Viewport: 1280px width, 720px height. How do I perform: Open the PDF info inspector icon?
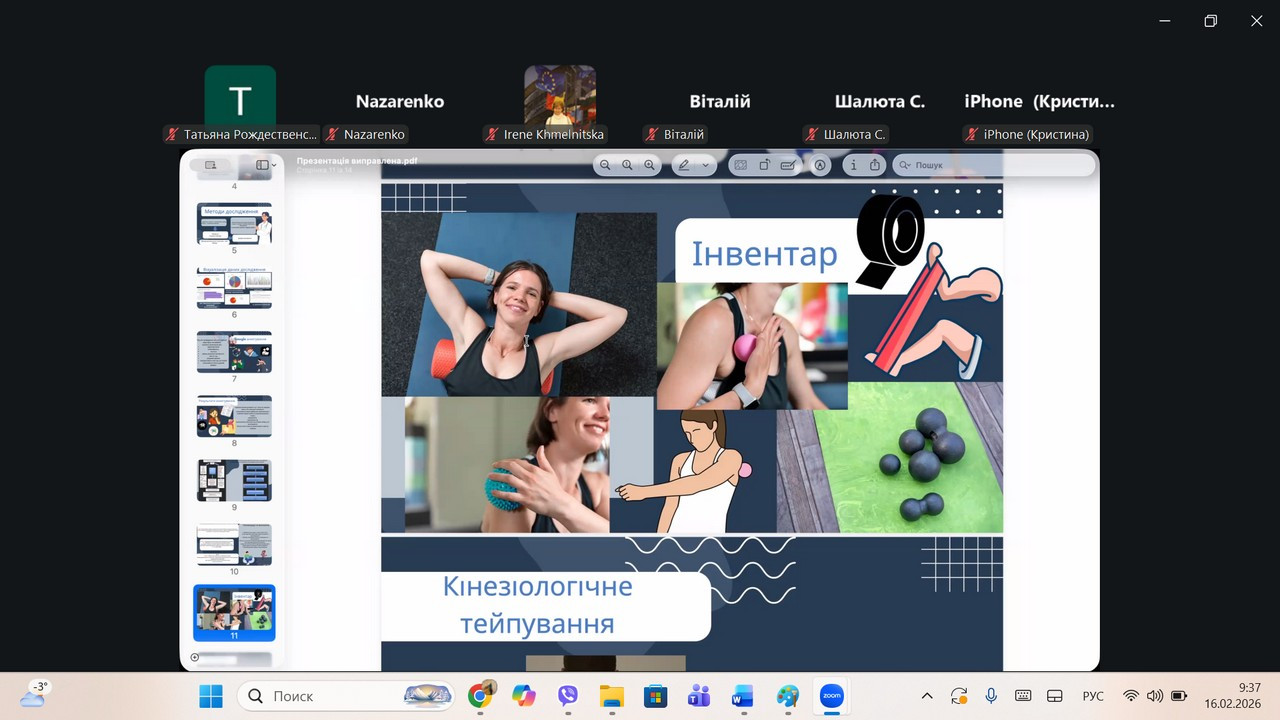(853, 166)
